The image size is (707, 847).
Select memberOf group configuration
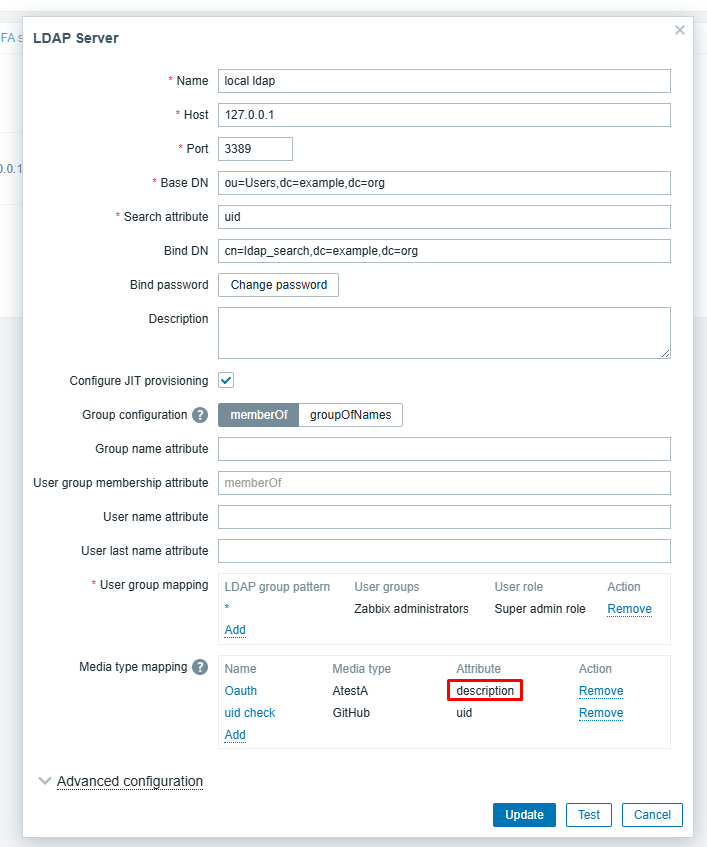coord(259,415)
